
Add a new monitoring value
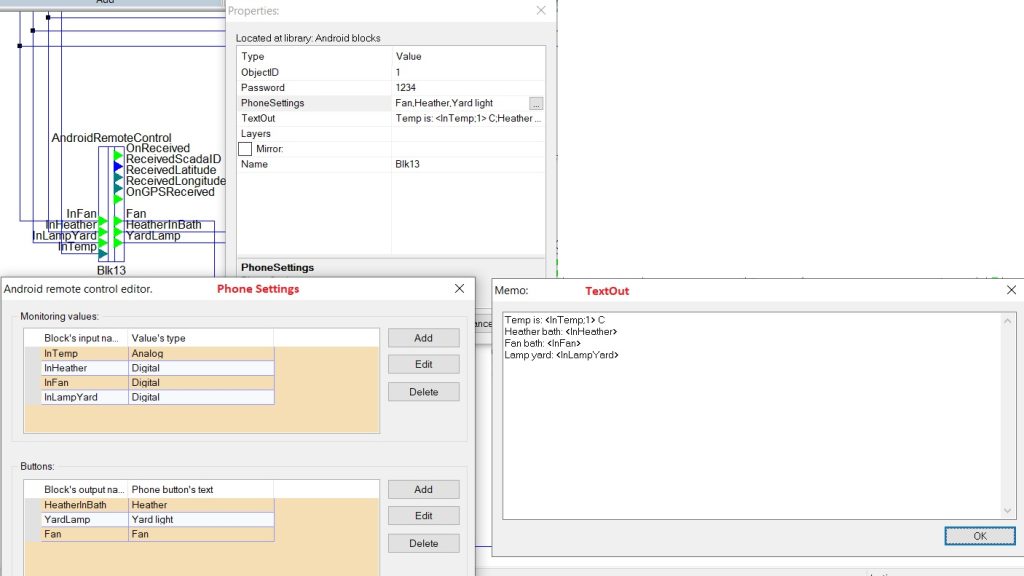pyautogui.click(x=423, y=338)
